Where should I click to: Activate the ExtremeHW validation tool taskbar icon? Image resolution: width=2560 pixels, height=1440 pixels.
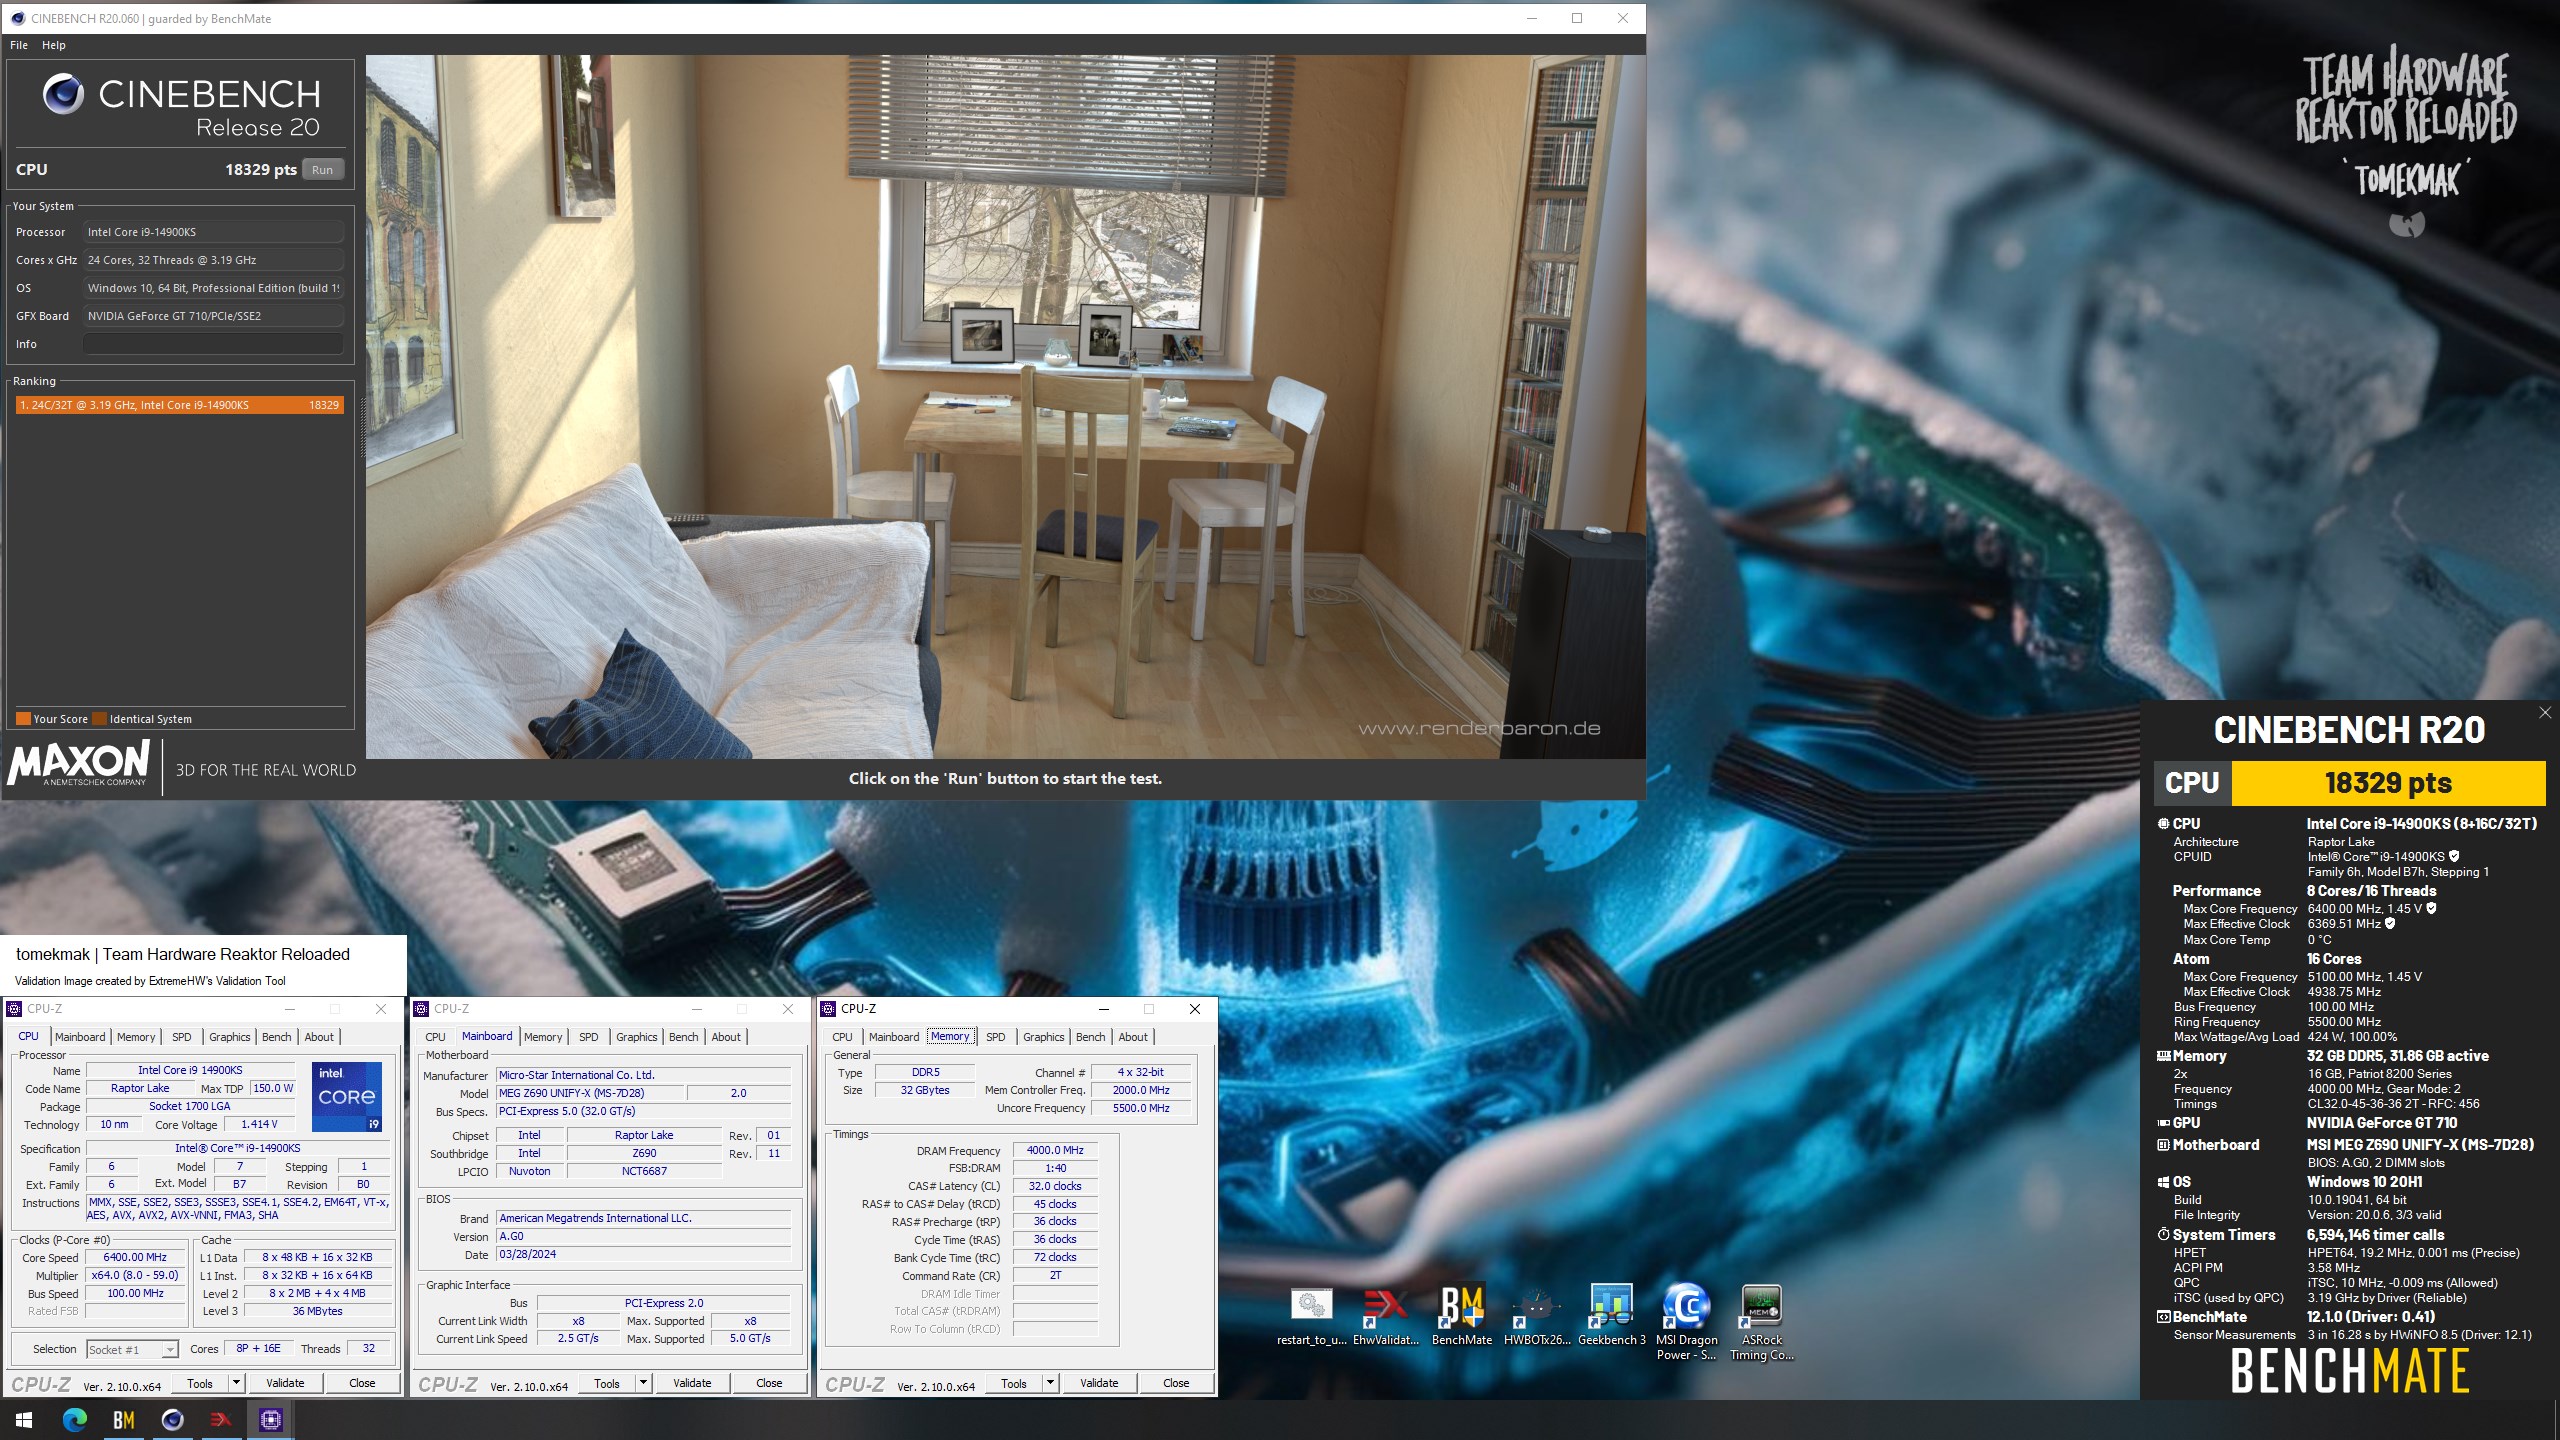click(221, 1419)
